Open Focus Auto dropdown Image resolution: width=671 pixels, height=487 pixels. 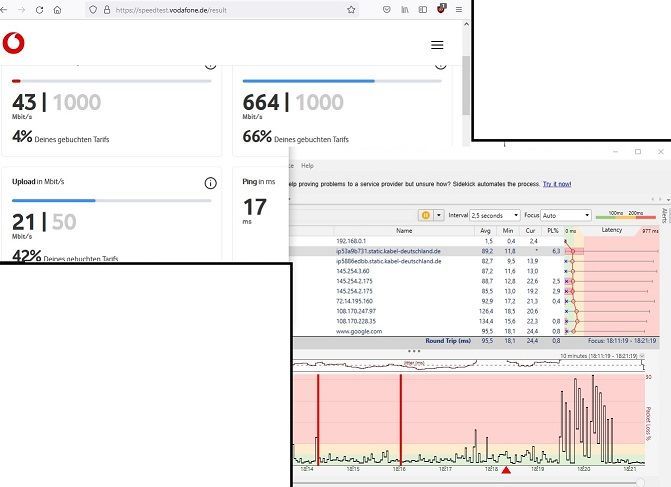566,215
